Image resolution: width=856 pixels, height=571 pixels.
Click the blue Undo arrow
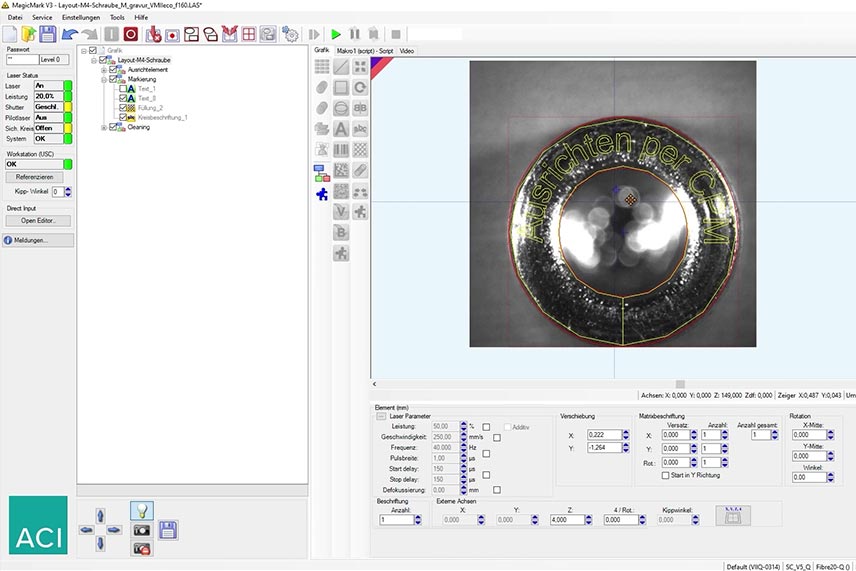click(69, 34)
